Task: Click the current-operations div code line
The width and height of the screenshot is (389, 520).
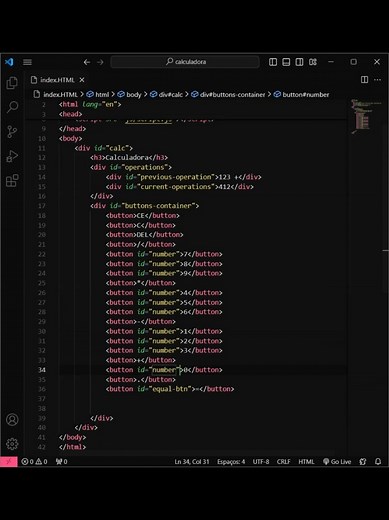Action: click(180, 187)
